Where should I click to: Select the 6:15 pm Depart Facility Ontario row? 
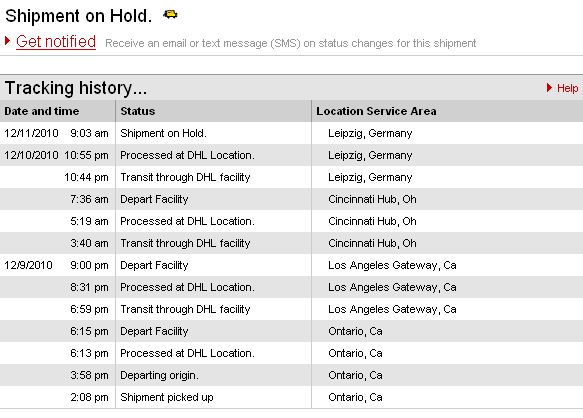(x=292, y=331)
